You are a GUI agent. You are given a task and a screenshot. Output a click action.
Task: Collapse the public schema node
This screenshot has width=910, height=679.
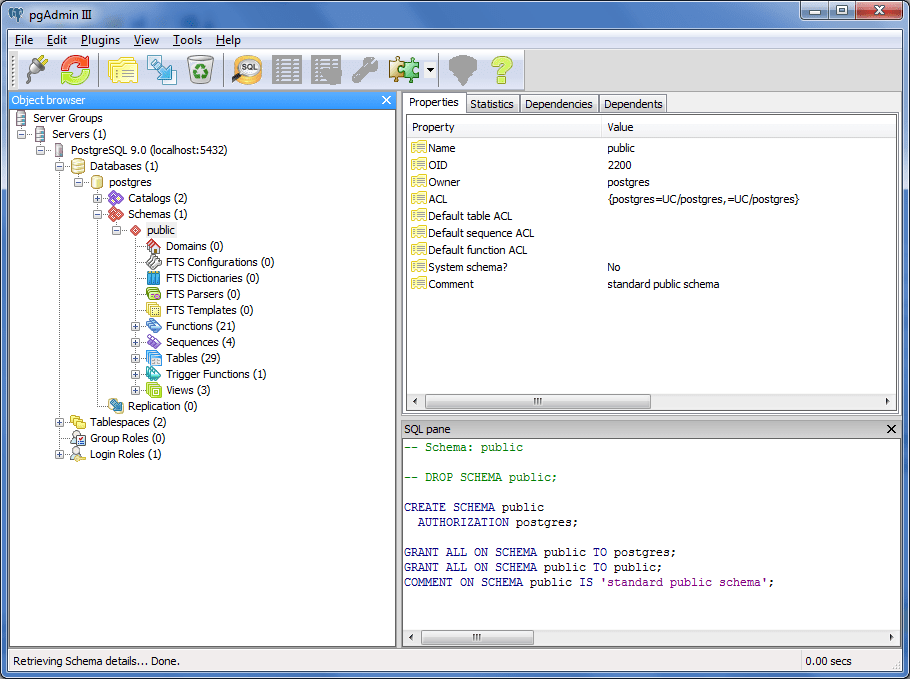point(116,230)
